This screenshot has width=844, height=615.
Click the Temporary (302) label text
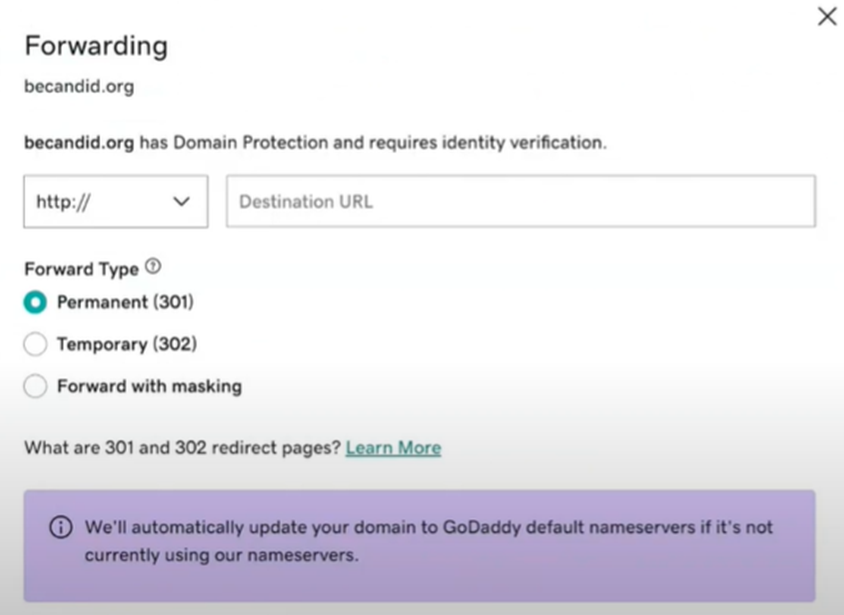[x=127, y=344]
